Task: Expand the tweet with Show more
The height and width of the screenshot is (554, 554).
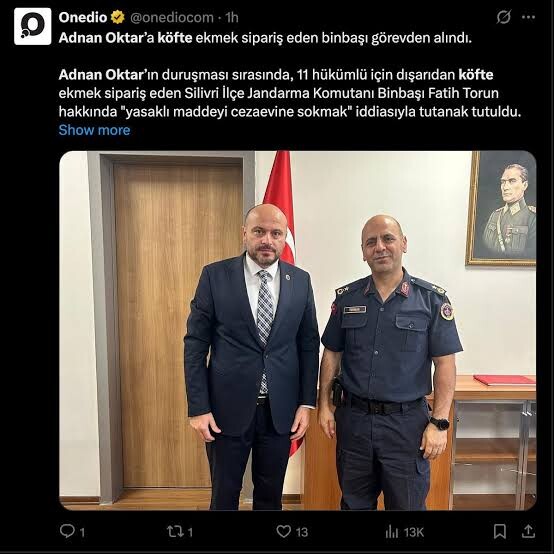Action: point(94,130)
